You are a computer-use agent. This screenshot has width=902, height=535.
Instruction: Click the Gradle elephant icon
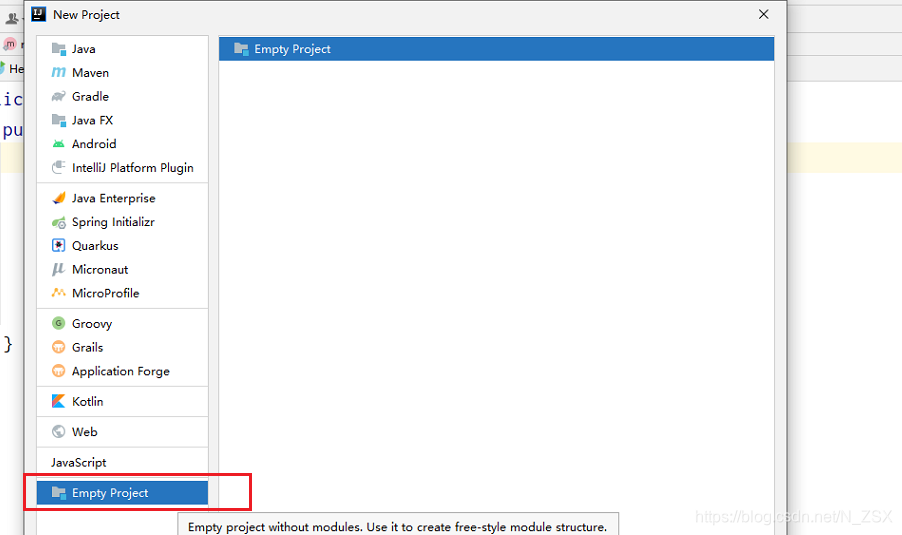59,96
